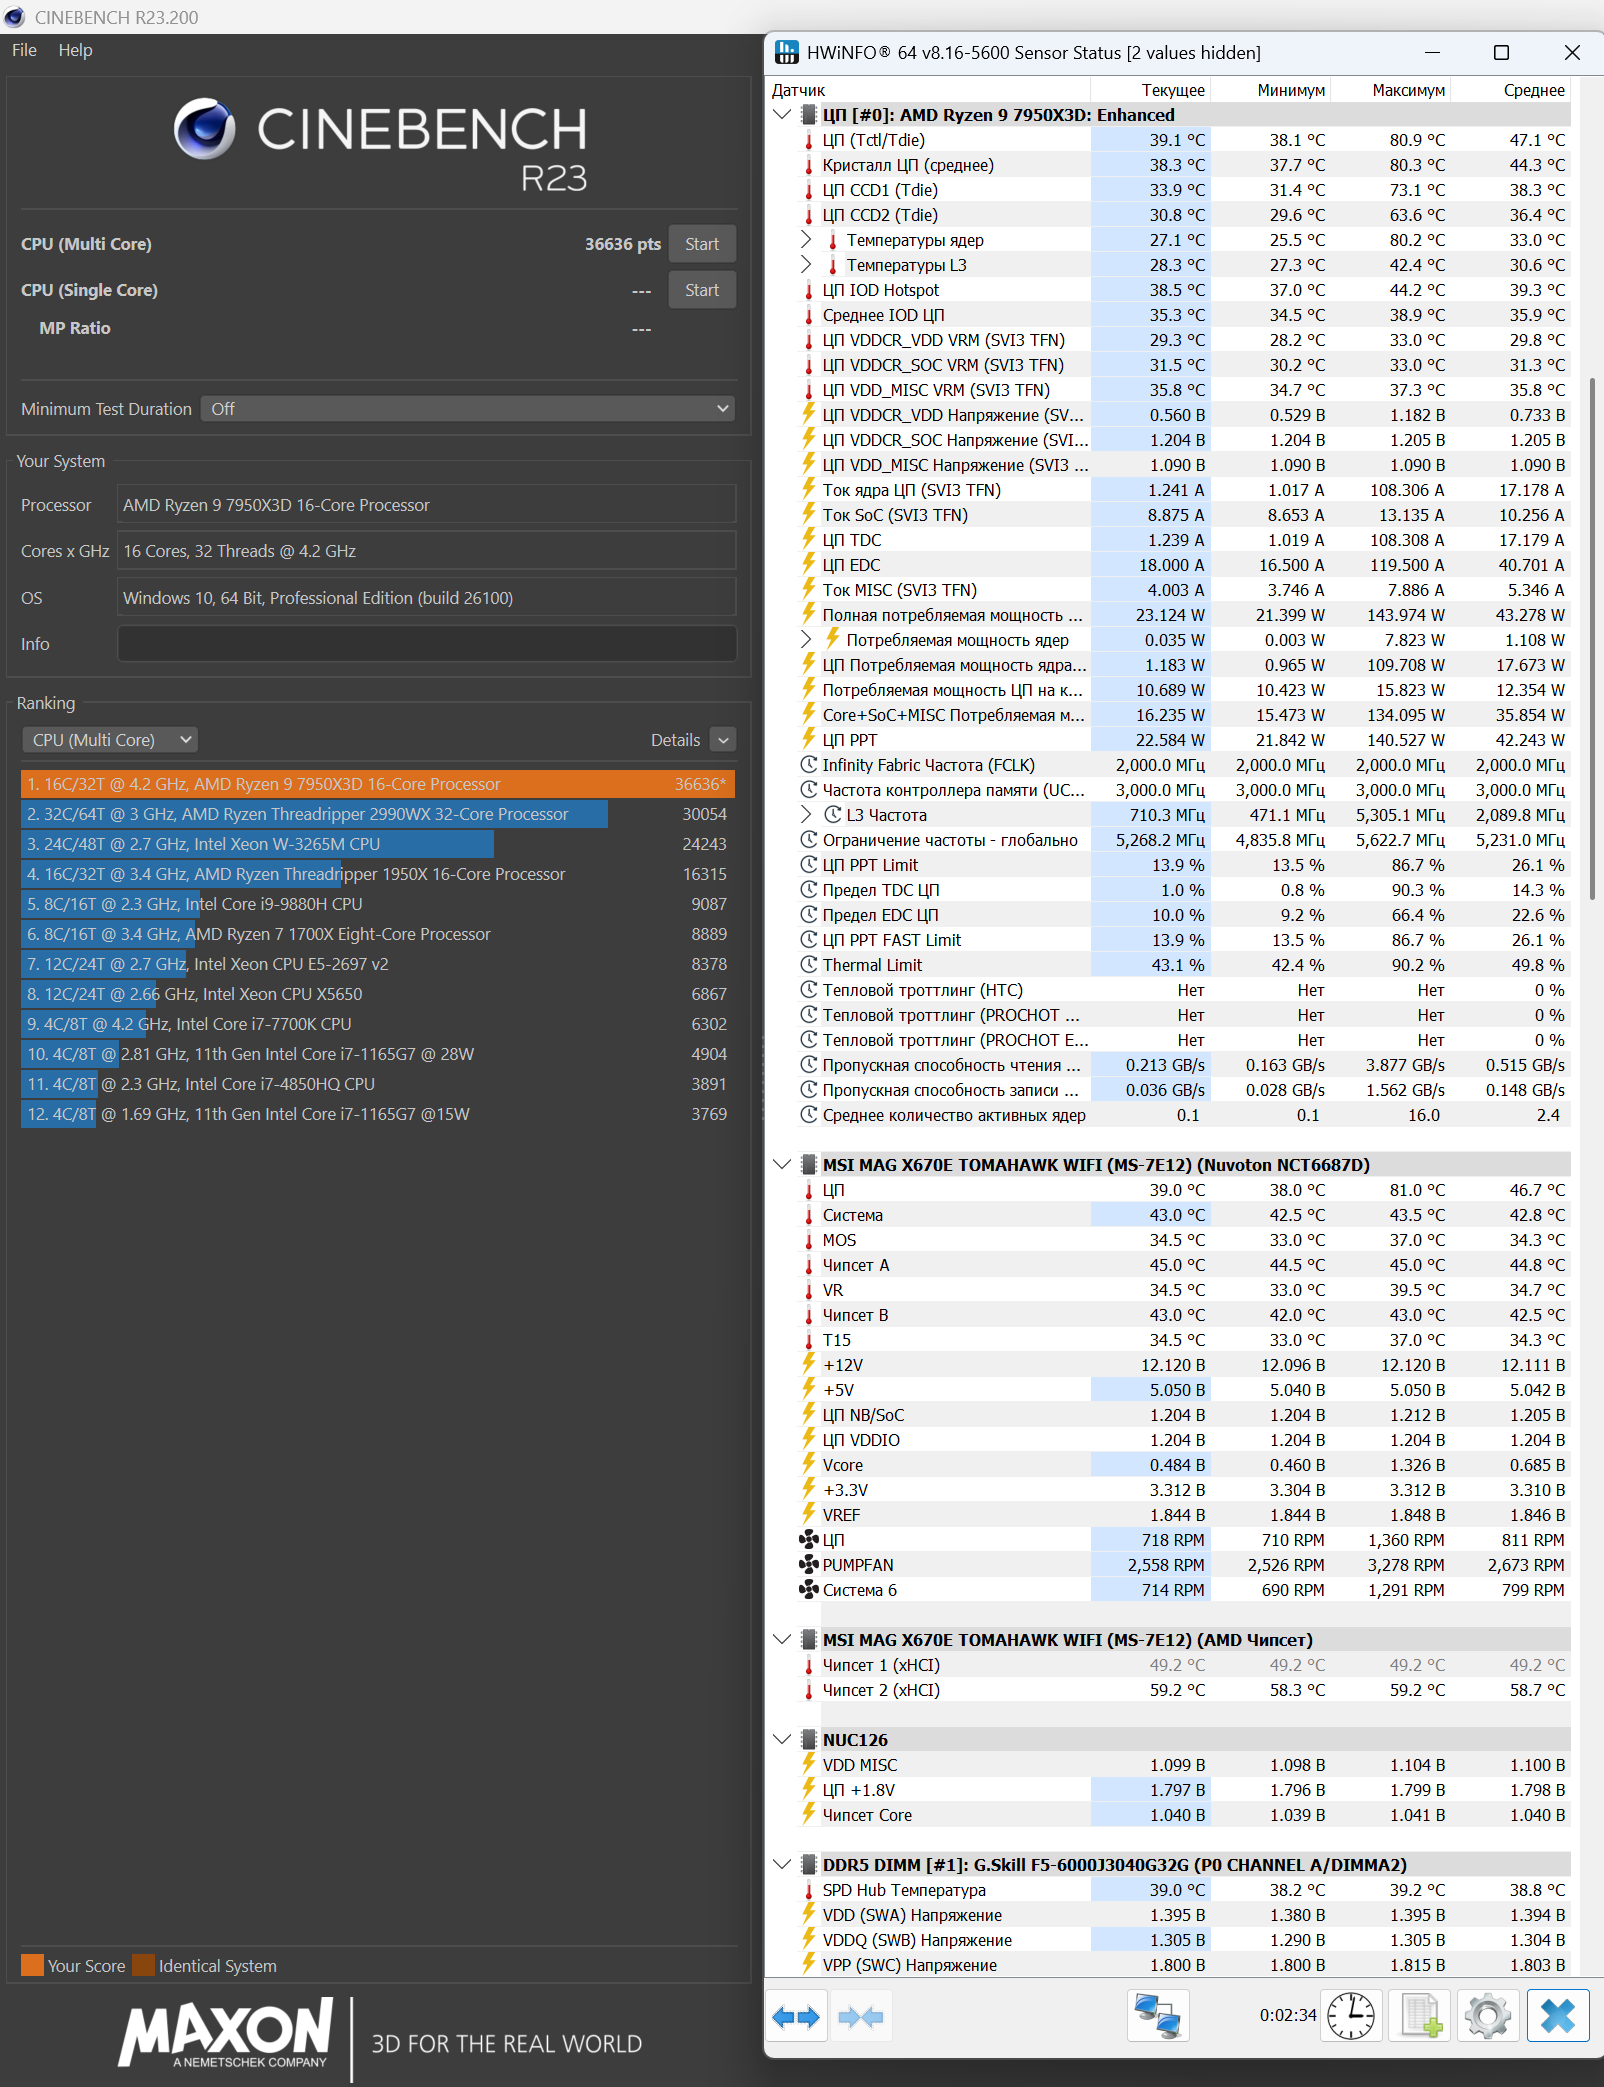The image size is (1604, 2087).
Task: Minimize the HWiNFO Sensor Status window
Action: 1432,52
